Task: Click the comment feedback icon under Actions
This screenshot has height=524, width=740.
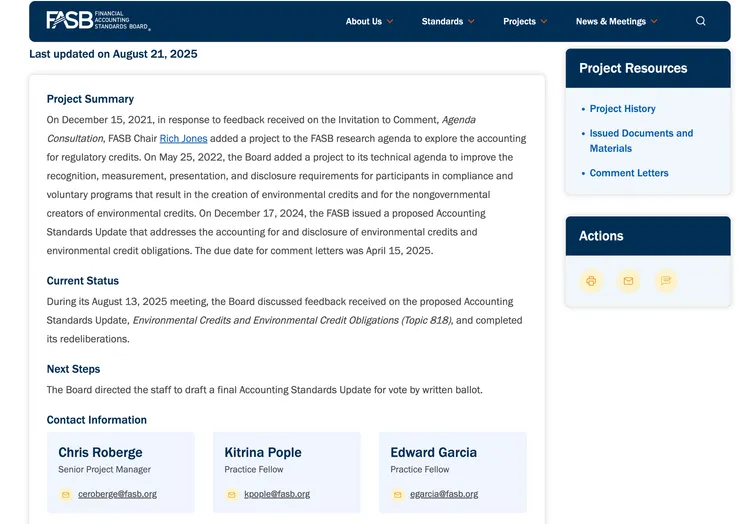Action: [665, 281]
